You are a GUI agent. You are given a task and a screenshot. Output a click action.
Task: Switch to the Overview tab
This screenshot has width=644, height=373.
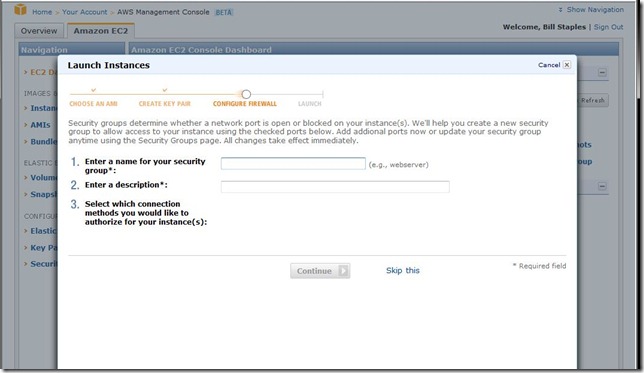point(39,31)
